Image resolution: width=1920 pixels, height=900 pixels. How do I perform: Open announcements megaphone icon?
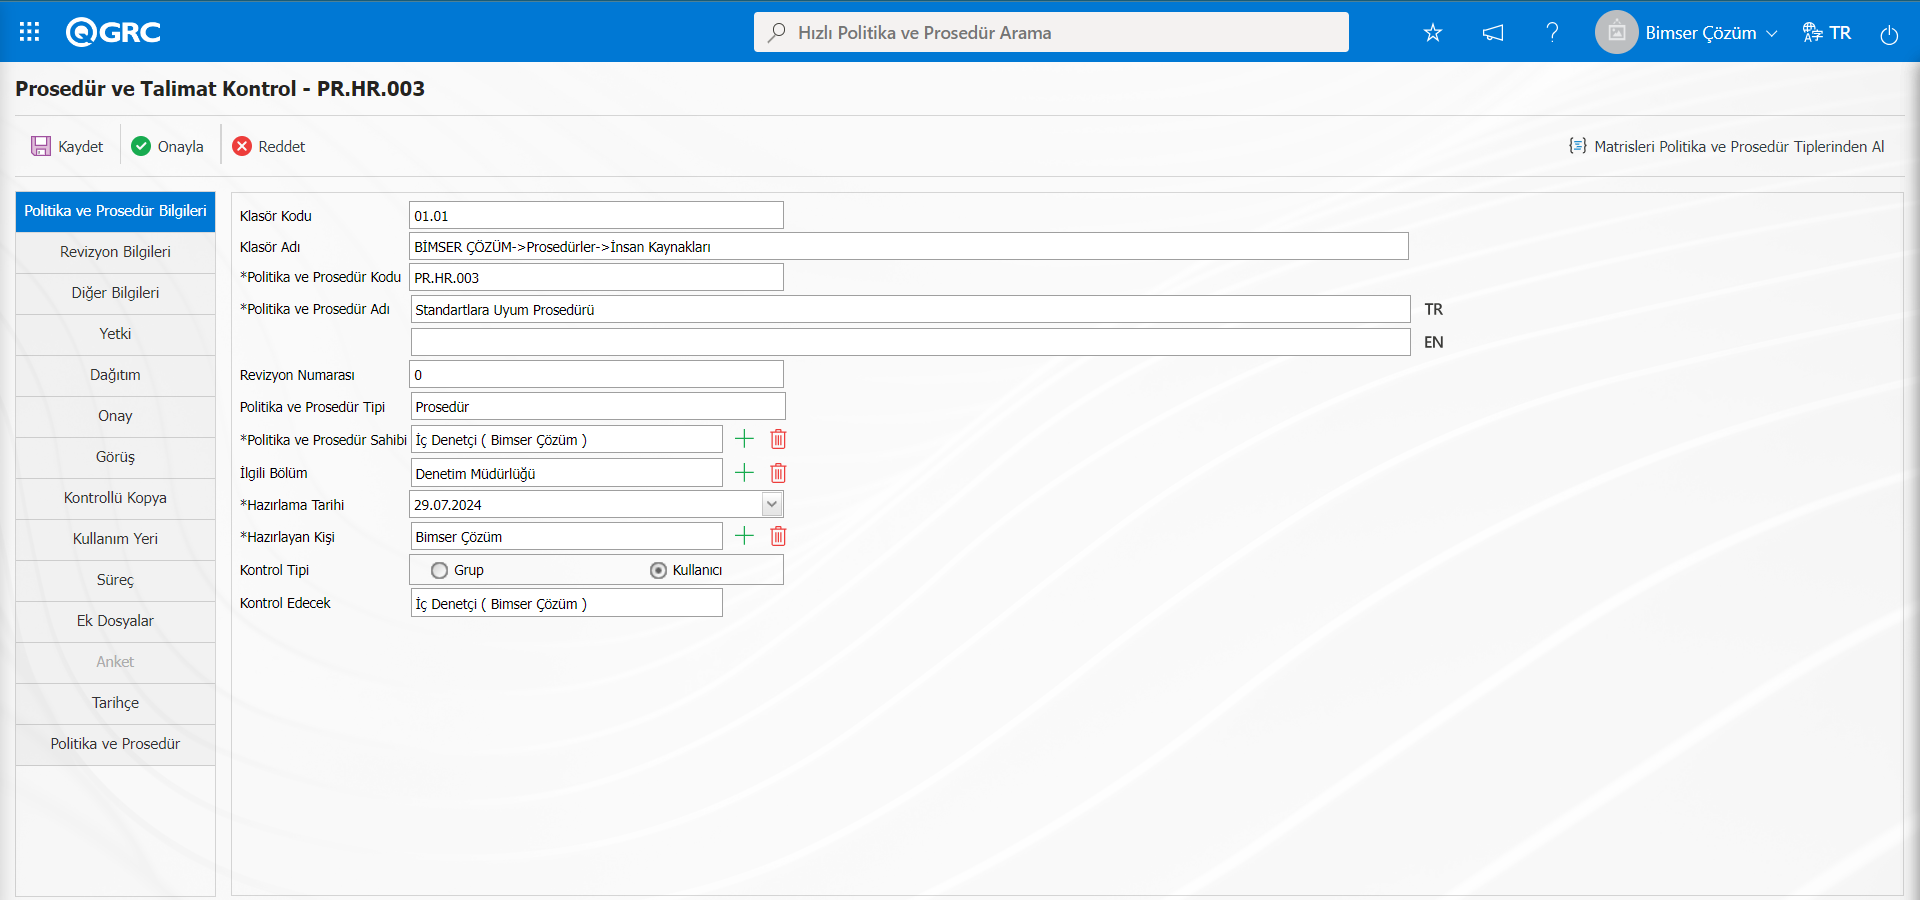click(x=1493, y=33)
